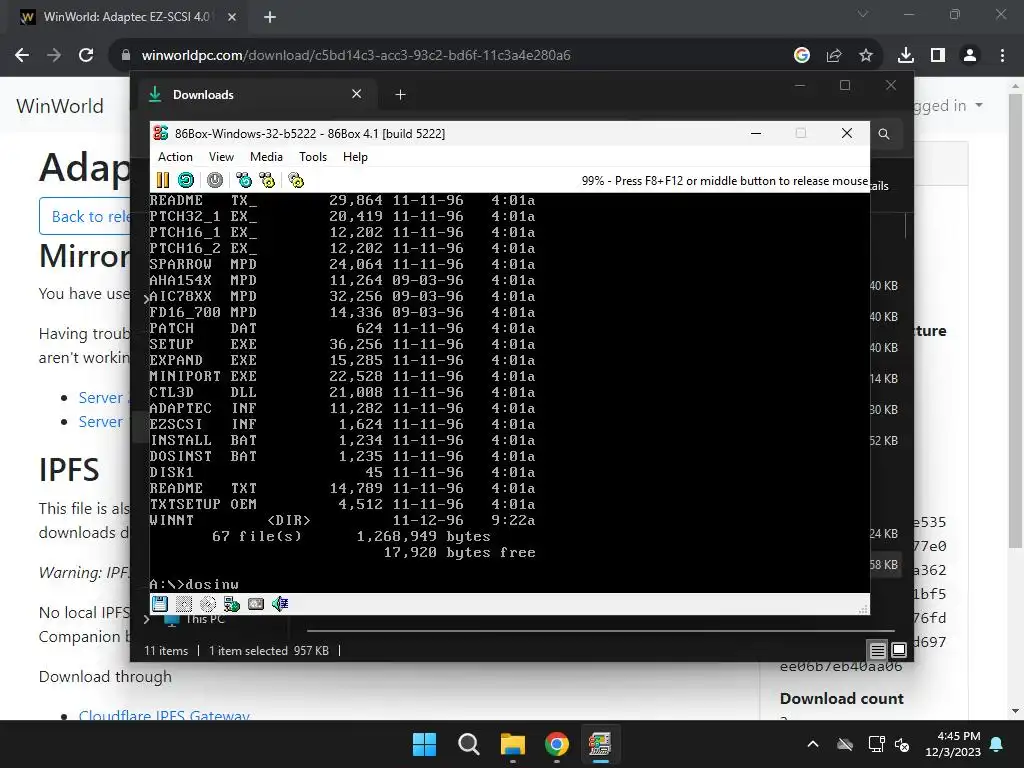
Task: Send Ctrl+Alt+Del via toolbar icon
Action: [244, 180]
